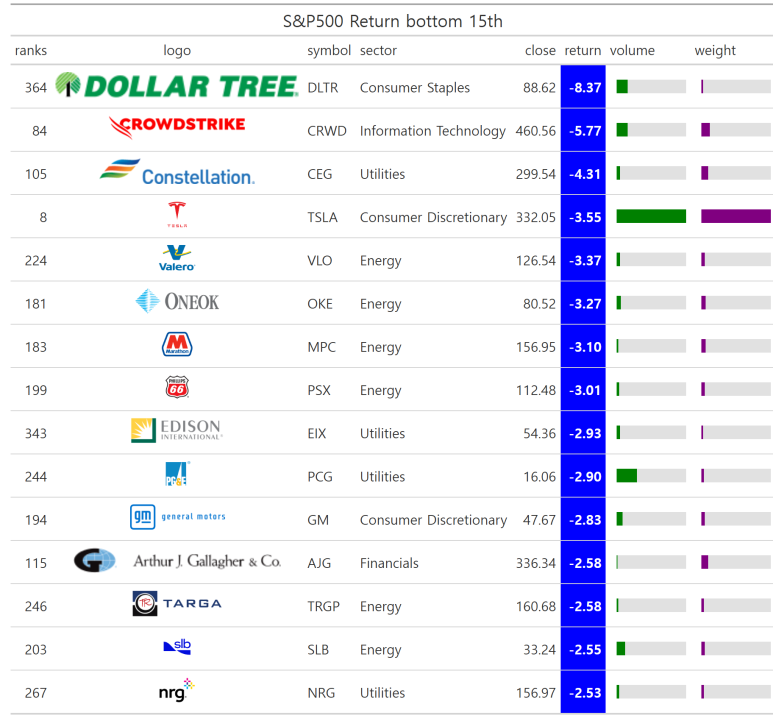773x718 pixels.
Task: Click the Financials sector cell
Action: [x=389, y=563]
